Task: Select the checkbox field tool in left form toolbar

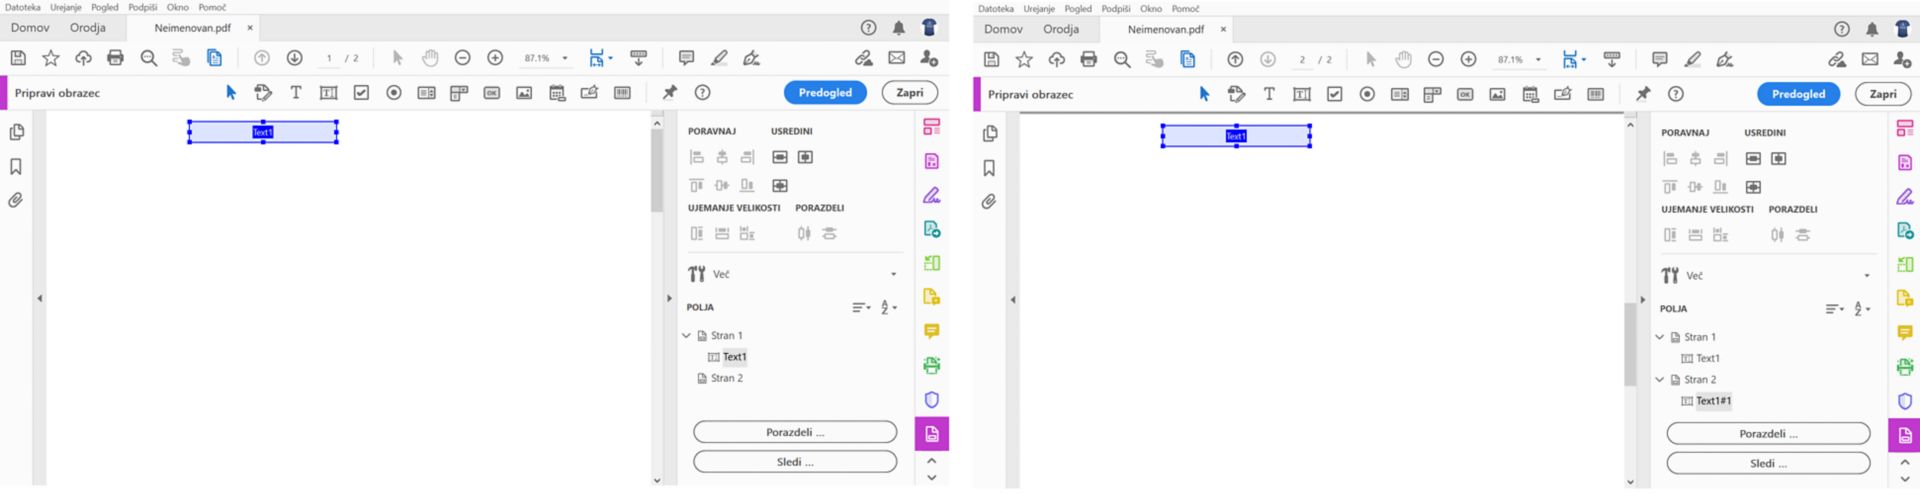Action: (x=361, y=93)
